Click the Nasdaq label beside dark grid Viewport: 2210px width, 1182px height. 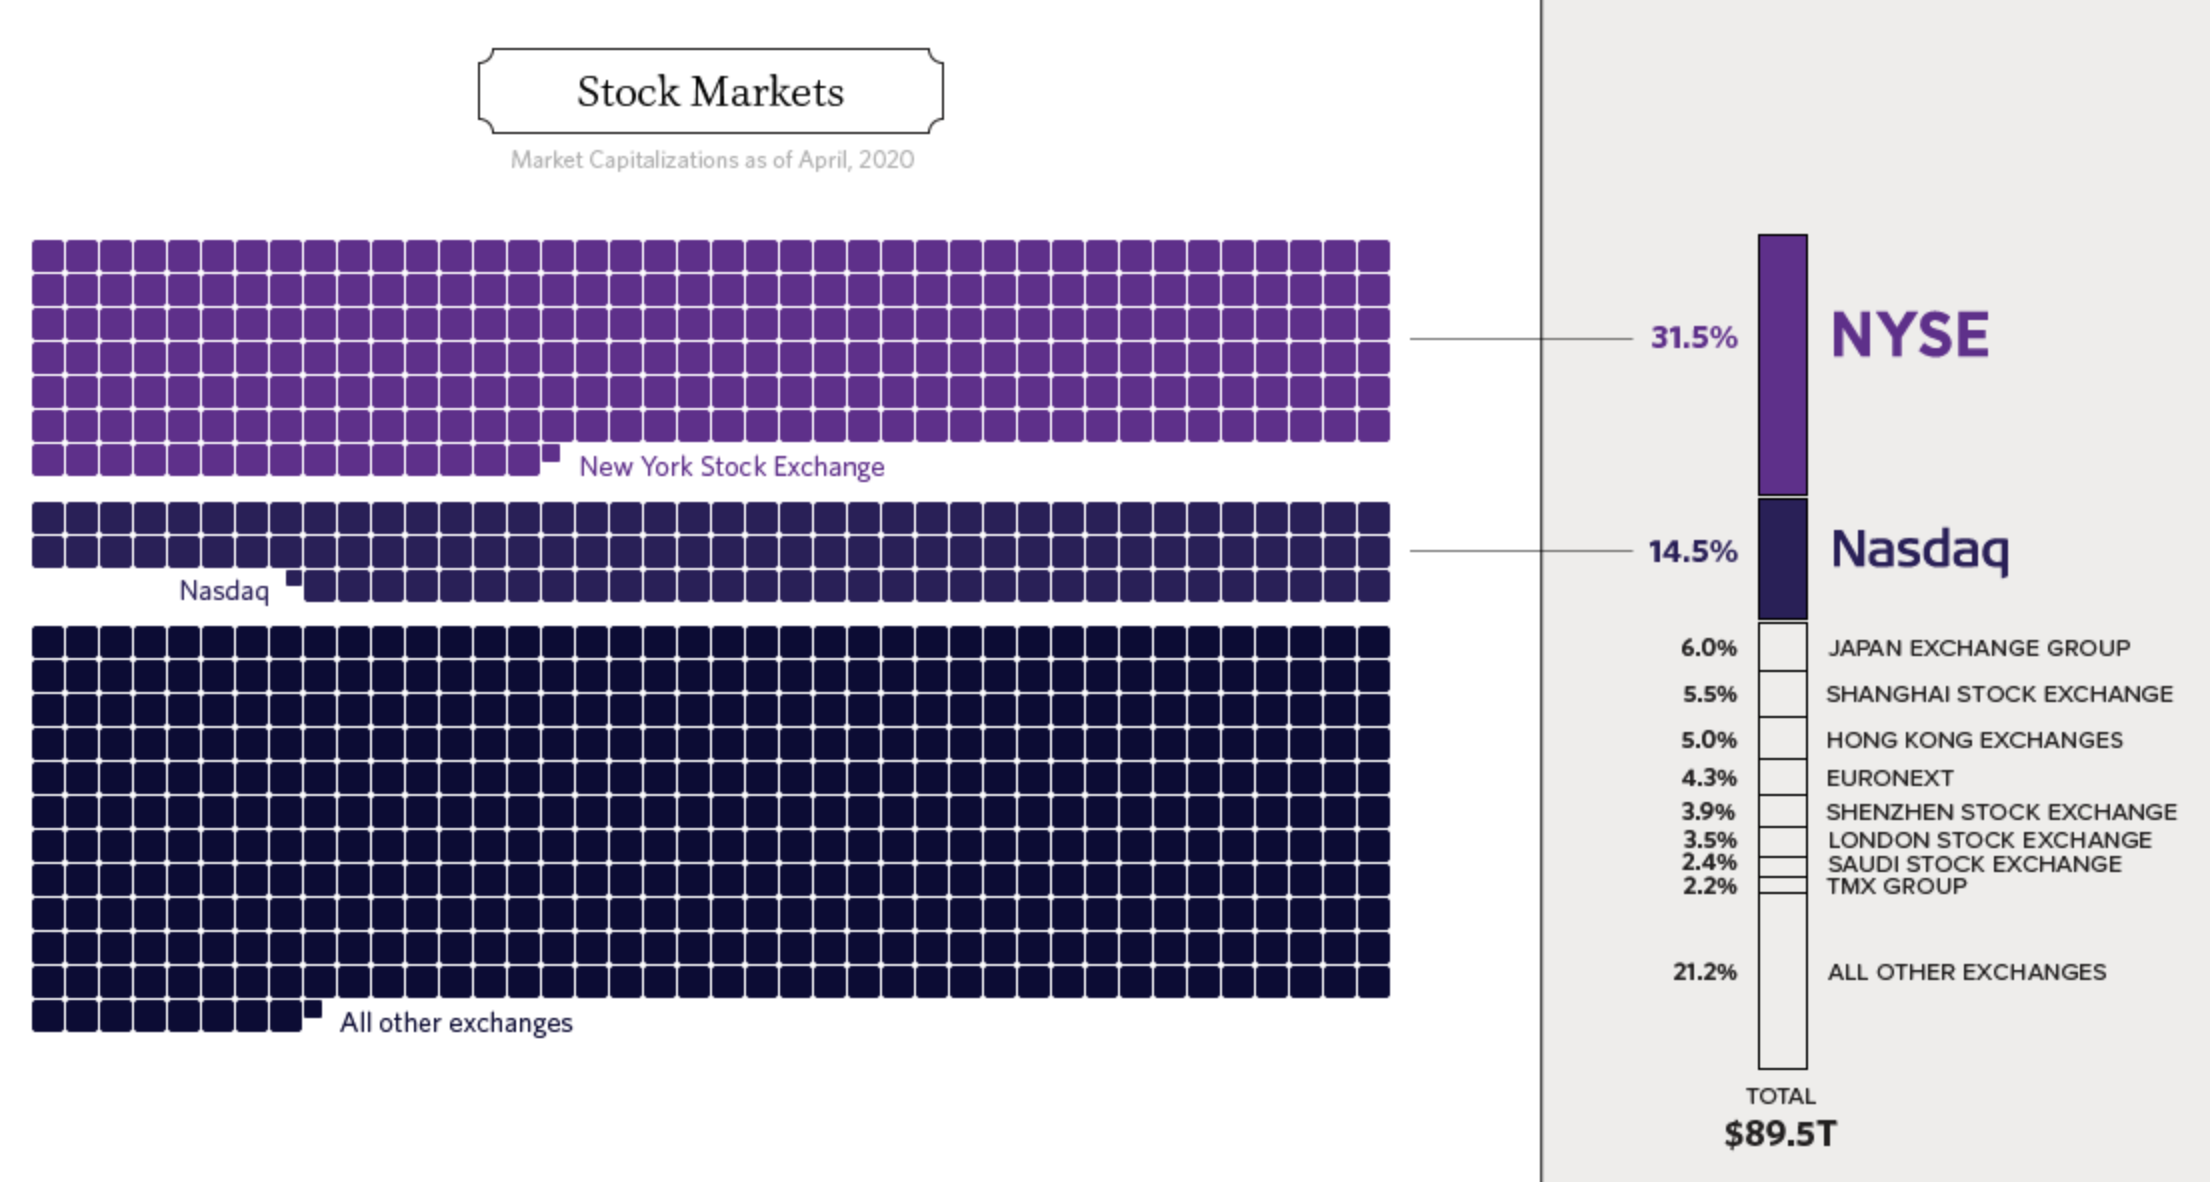click(x=224, y=591)
